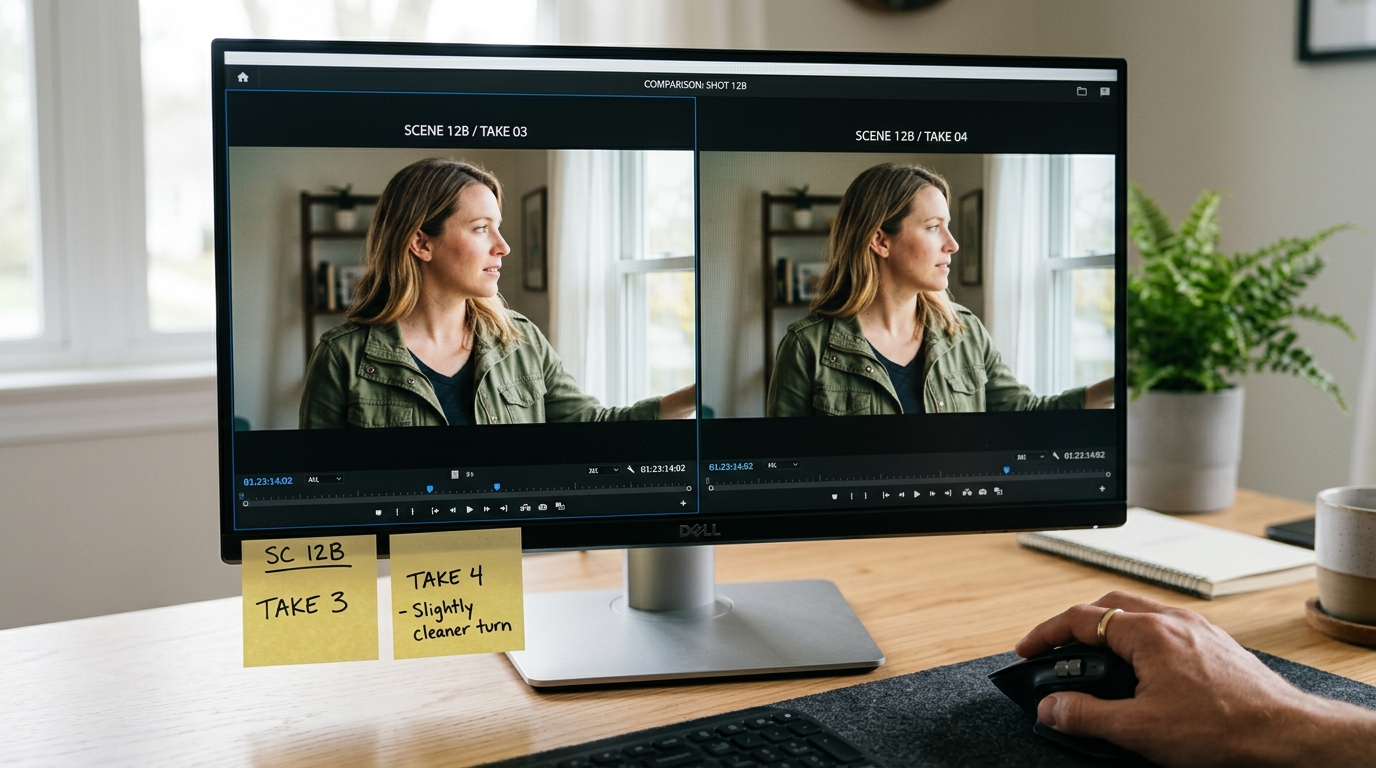Click the Take 03 video preview

(x=462, y=289)
